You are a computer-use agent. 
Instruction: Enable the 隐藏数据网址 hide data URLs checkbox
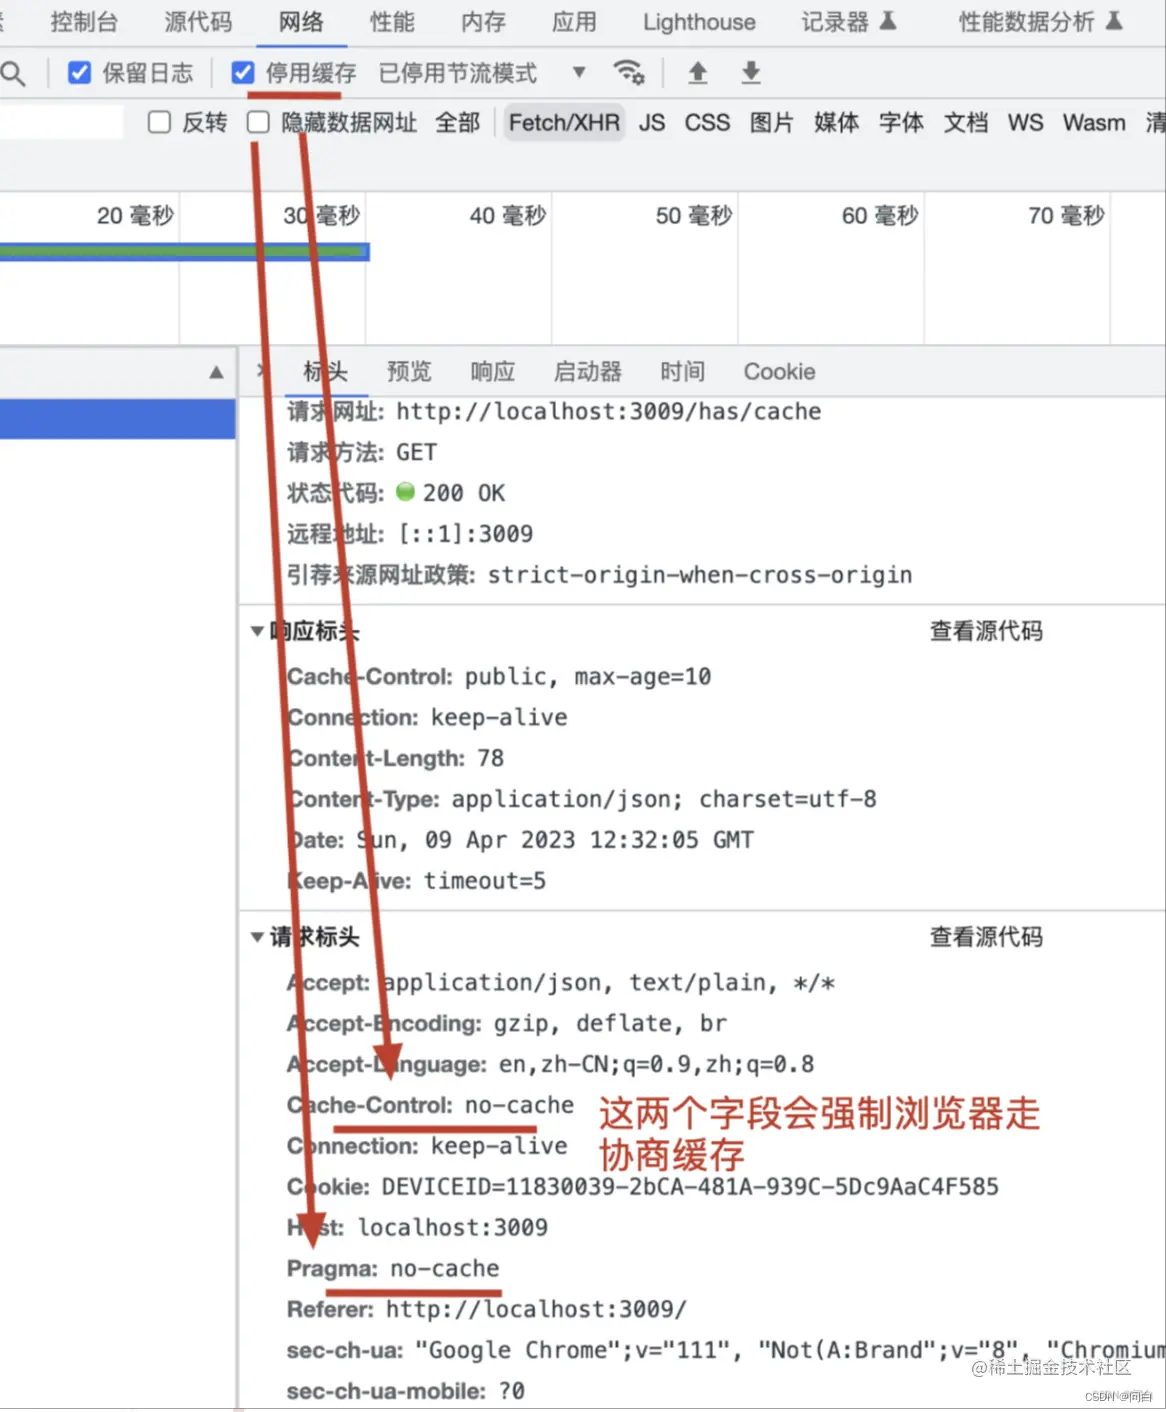[258, 122]
